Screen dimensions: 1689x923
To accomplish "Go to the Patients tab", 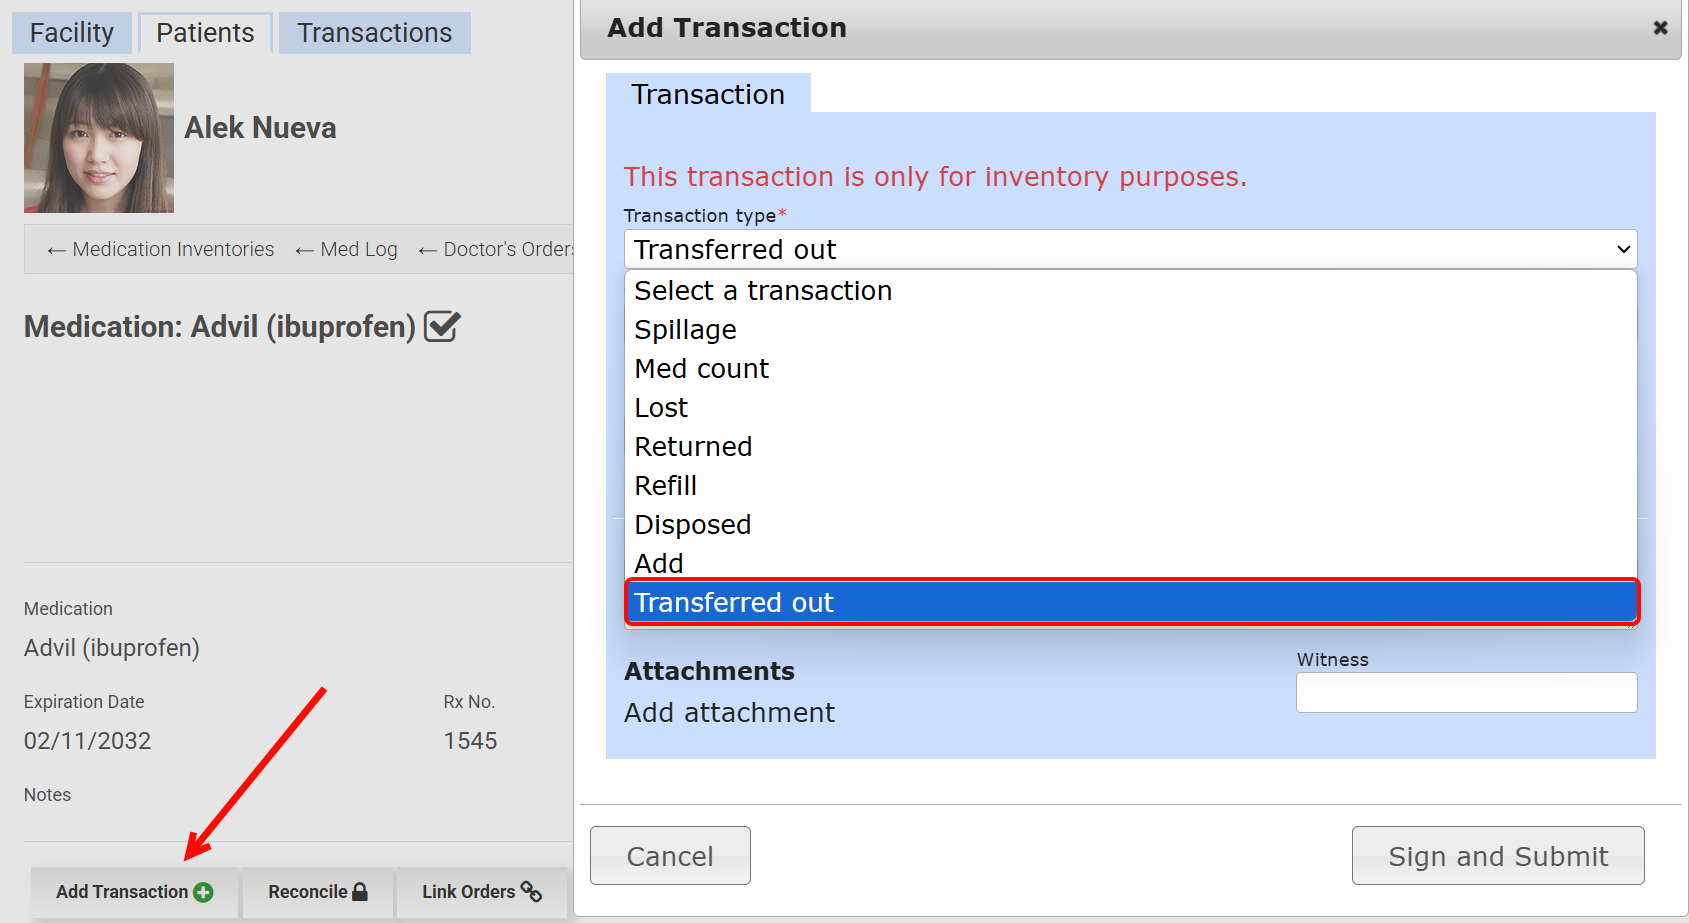I will [x=205, y=33].
